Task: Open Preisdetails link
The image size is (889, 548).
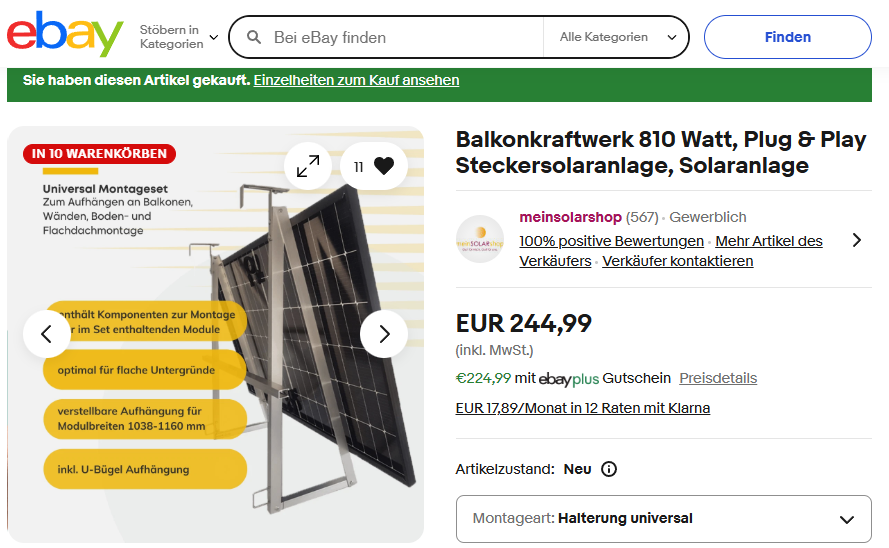Action: click(718, 378)
